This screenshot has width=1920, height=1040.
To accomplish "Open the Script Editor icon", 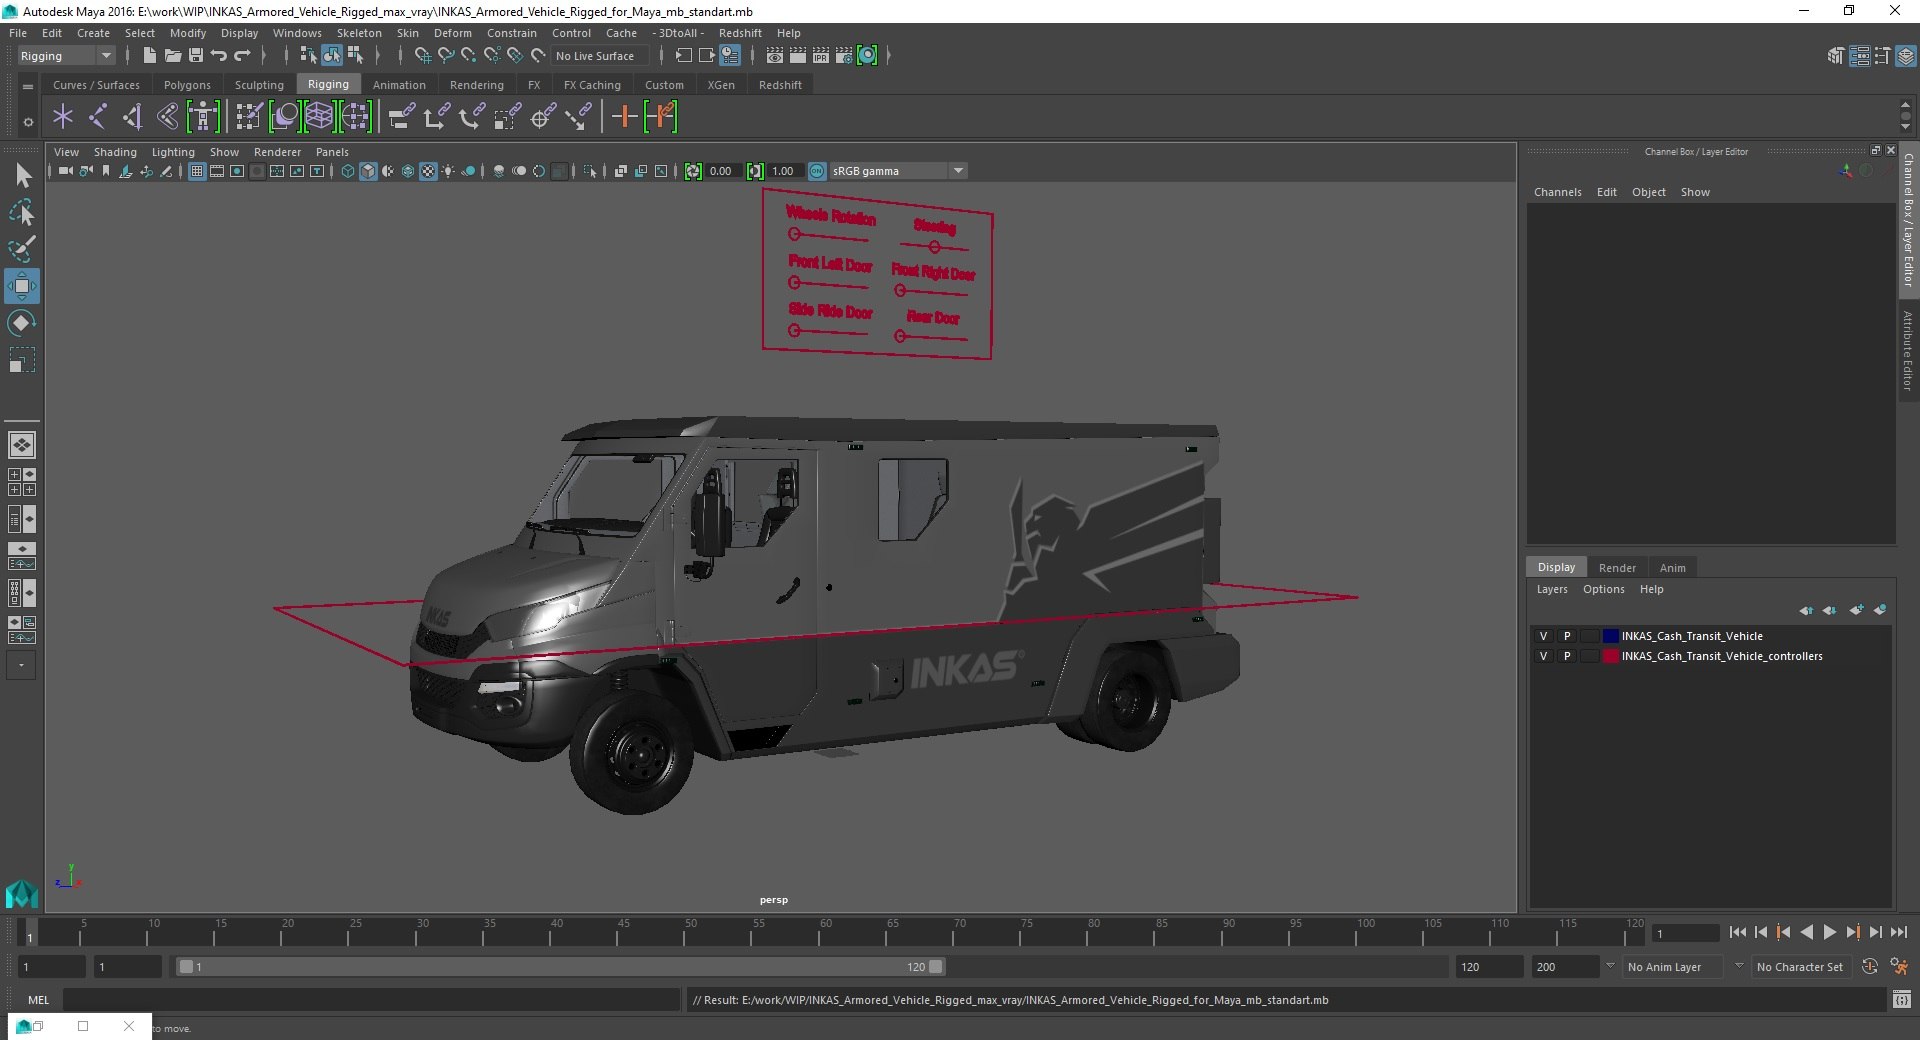I will click(1902, 999).
